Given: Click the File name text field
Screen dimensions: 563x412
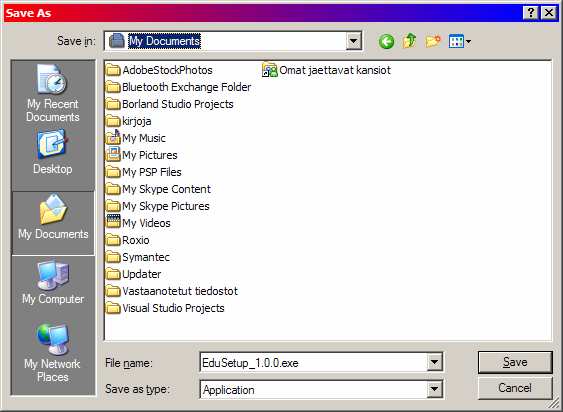Looking at the screenshot, I should point(313,362).
